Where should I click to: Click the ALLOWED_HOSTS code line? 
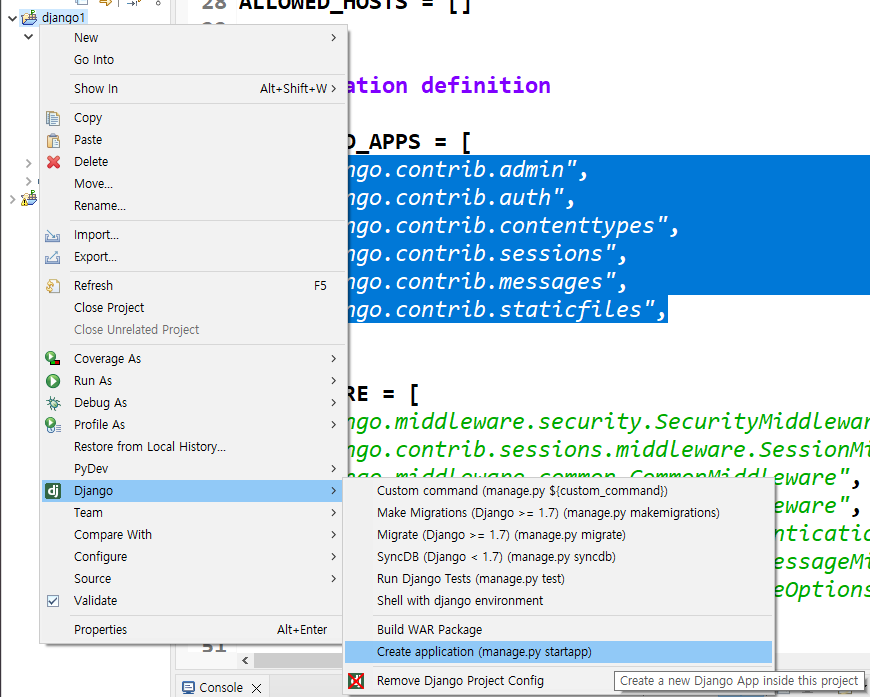(355, 5)
